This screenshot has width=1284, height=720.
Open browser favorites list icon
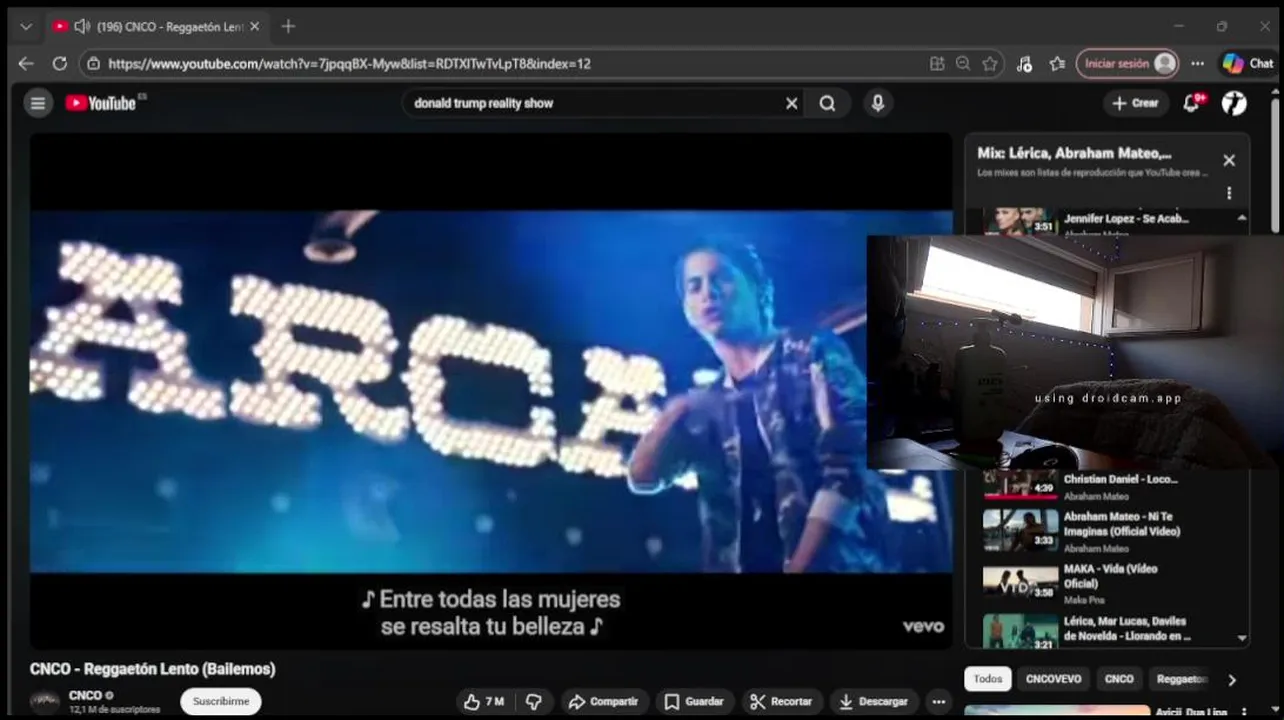1057,63
